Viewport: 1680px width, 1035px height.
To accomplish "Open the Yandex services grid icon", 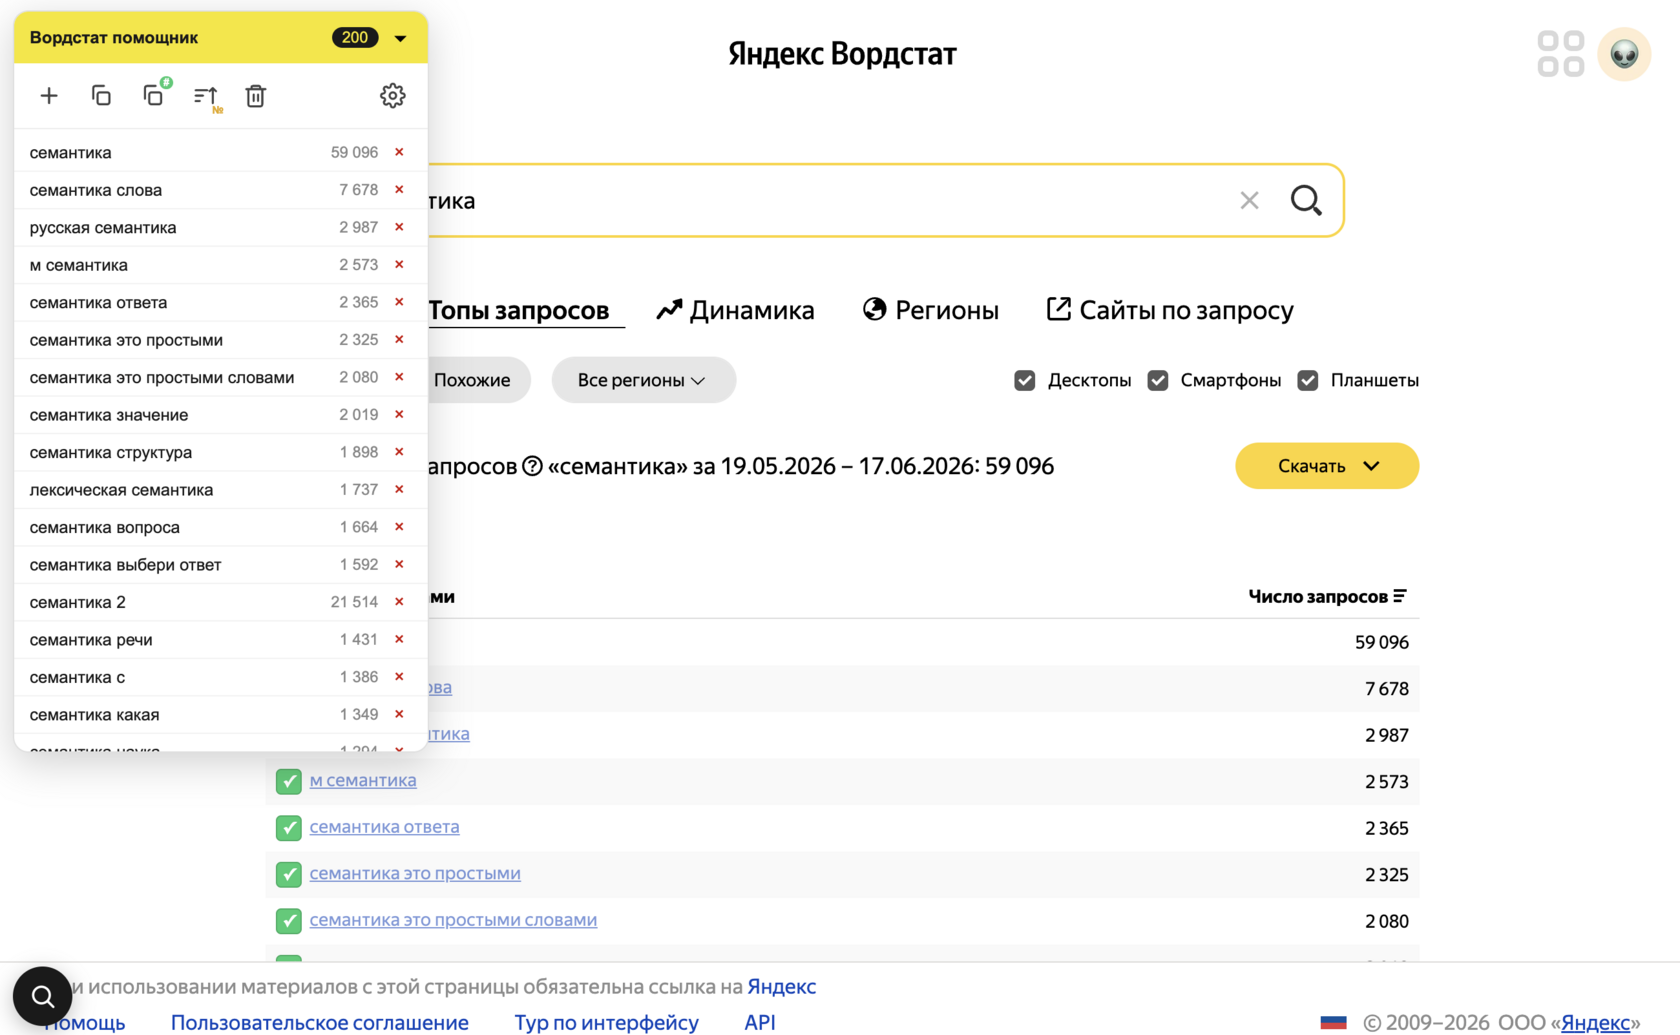I will click(x=1561, y=54).
